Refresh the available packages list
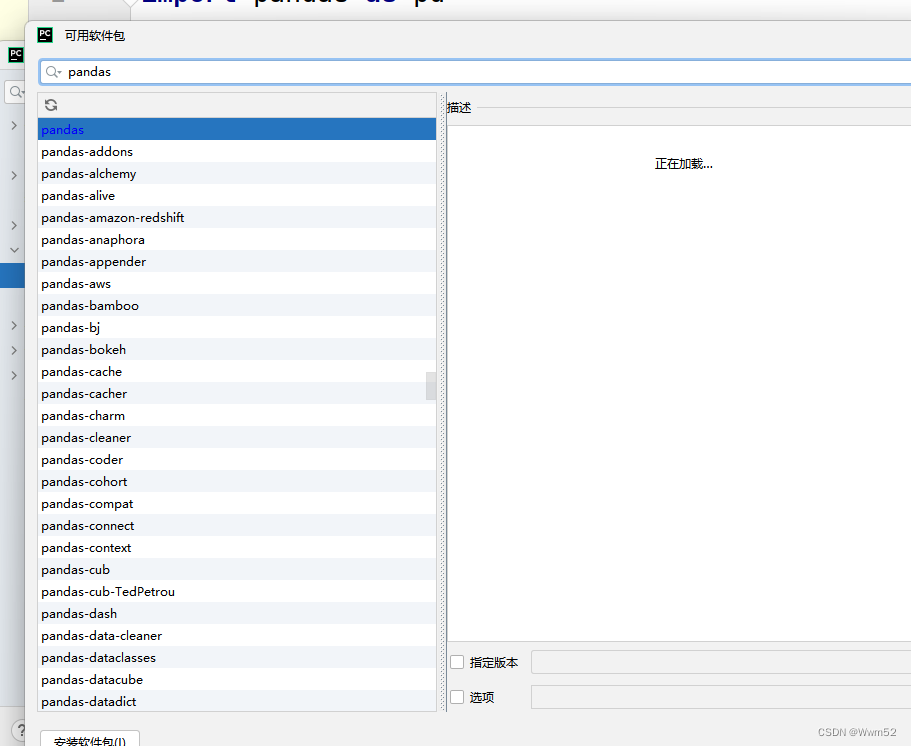911x746 pixels. coord(50,104)
